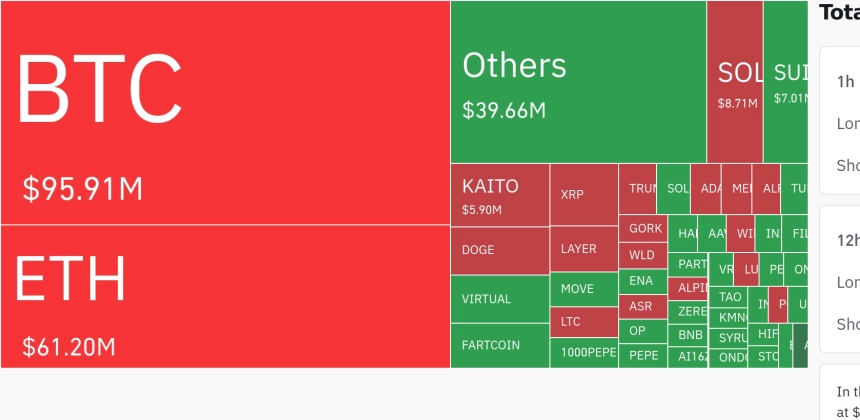Click the DOGE tile

pos(500,251)
